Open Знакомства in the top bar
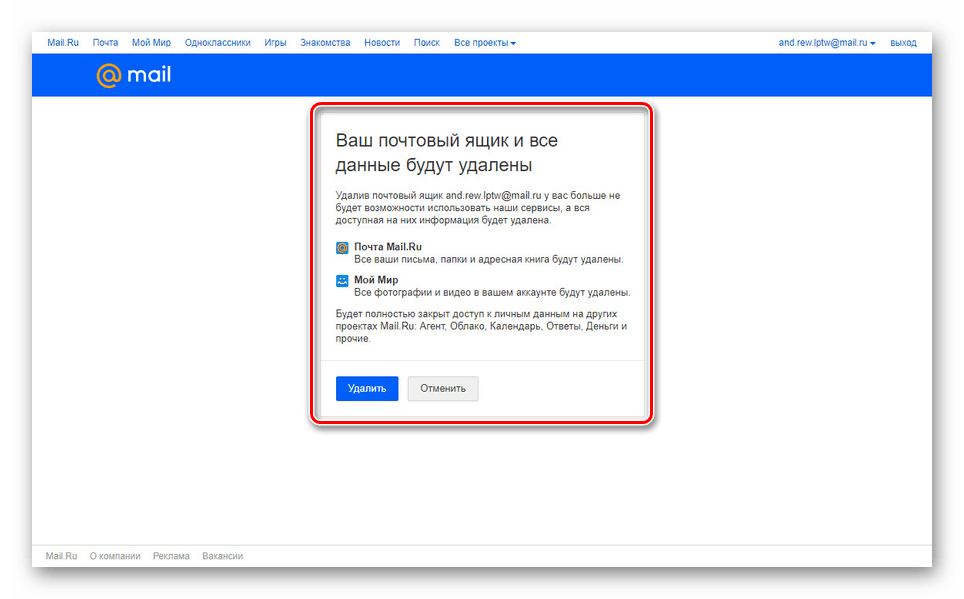 pos(325,43)
